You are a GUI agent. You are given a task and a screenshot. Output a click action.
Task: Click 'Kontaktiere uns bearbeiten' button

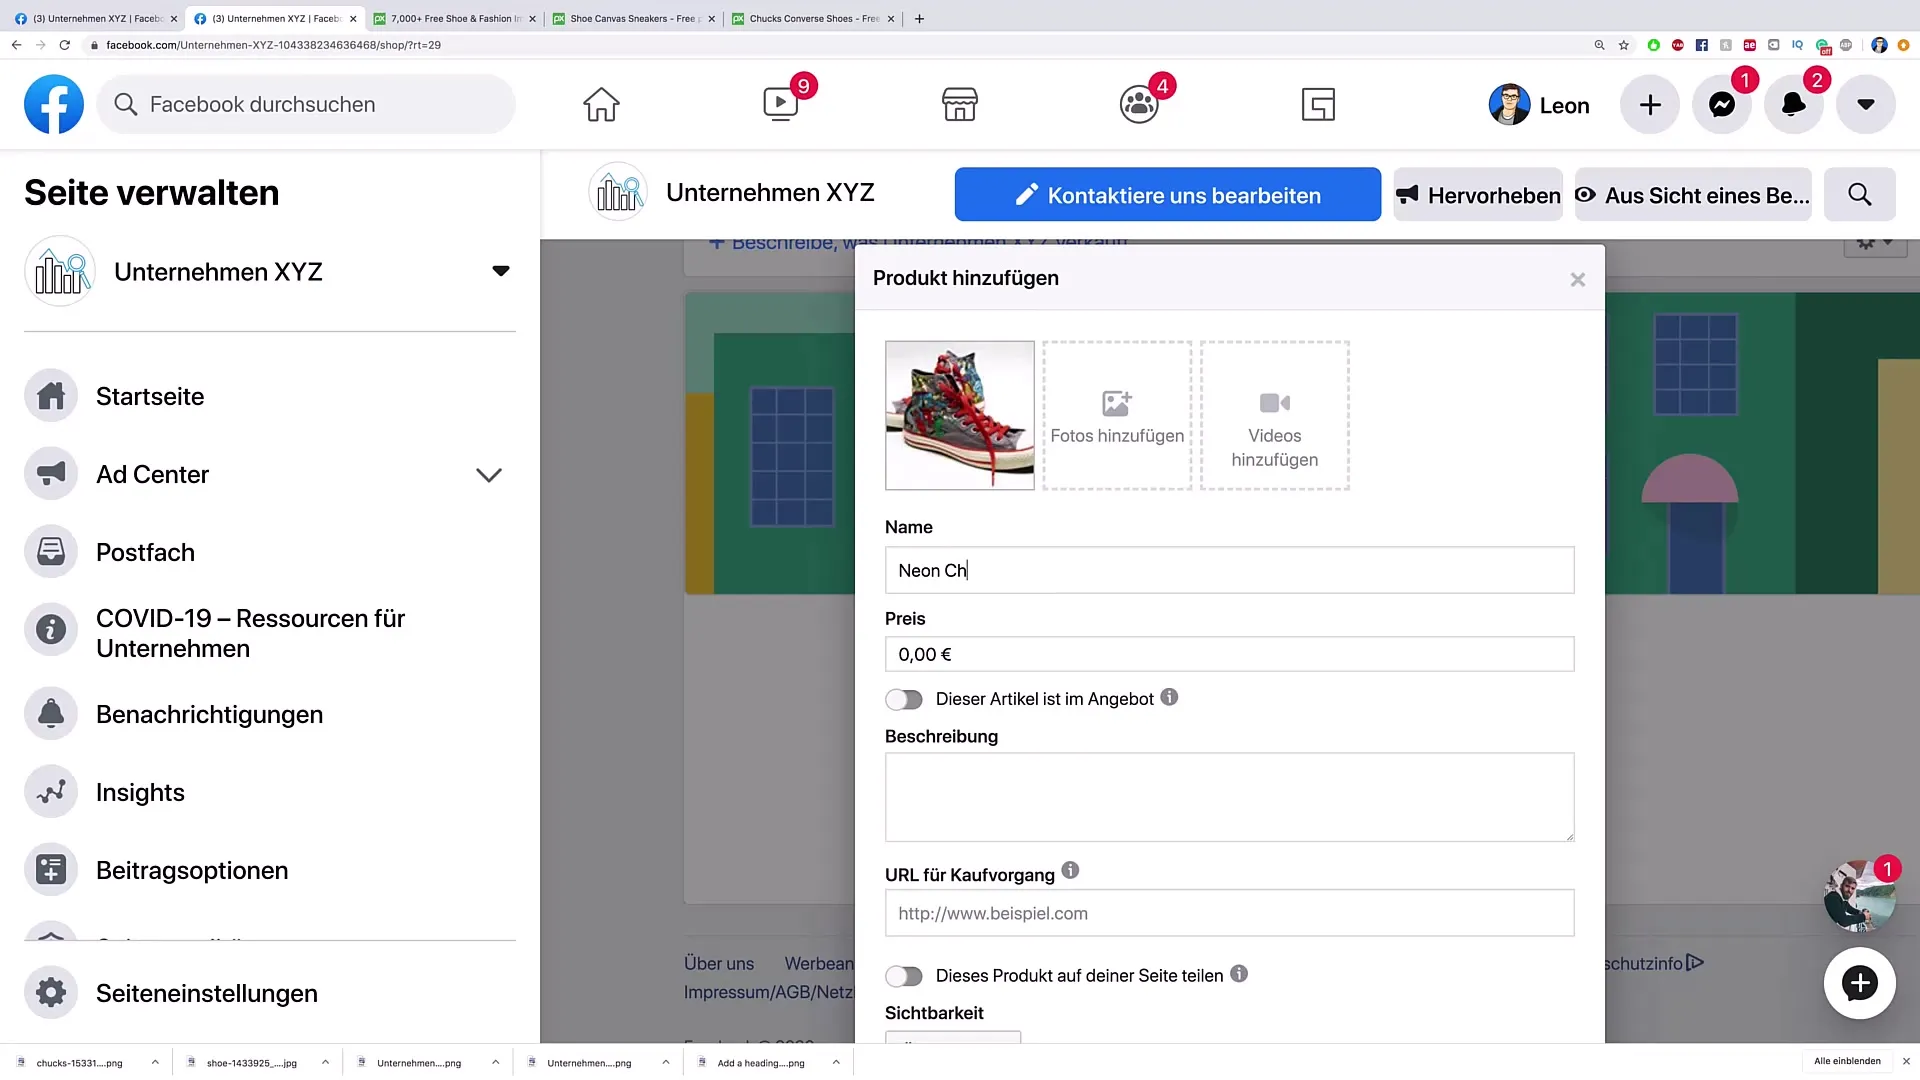[1166, 195]
